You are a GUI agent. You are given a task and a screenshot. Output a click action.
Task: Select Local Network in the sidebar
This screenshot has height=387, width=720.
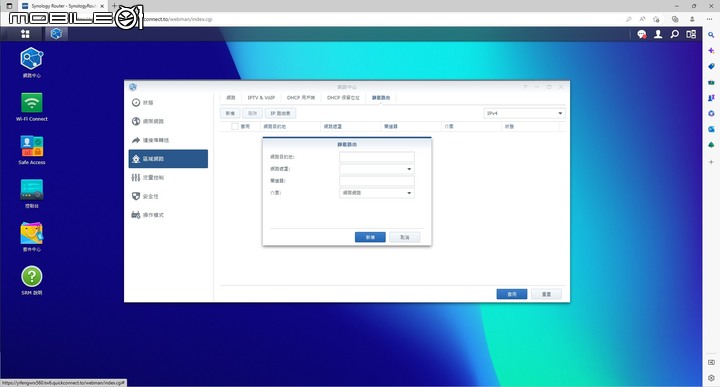[x=168, y=159]
